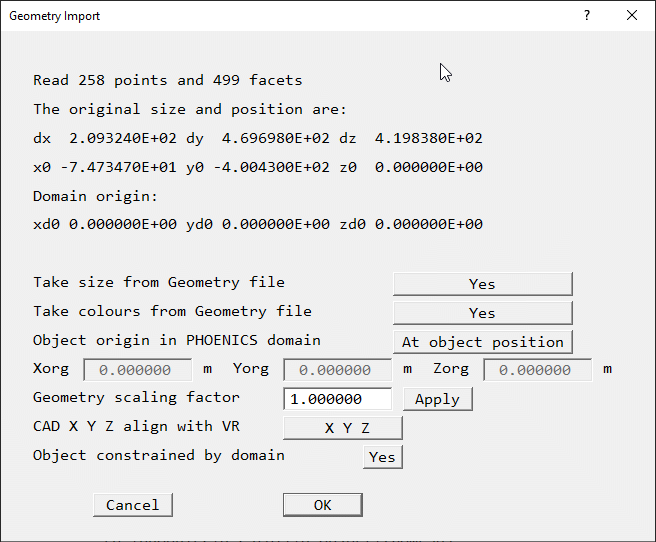Close the Geometry Import dialog
This screenshot has width=656, height=542.
[631, 16]
